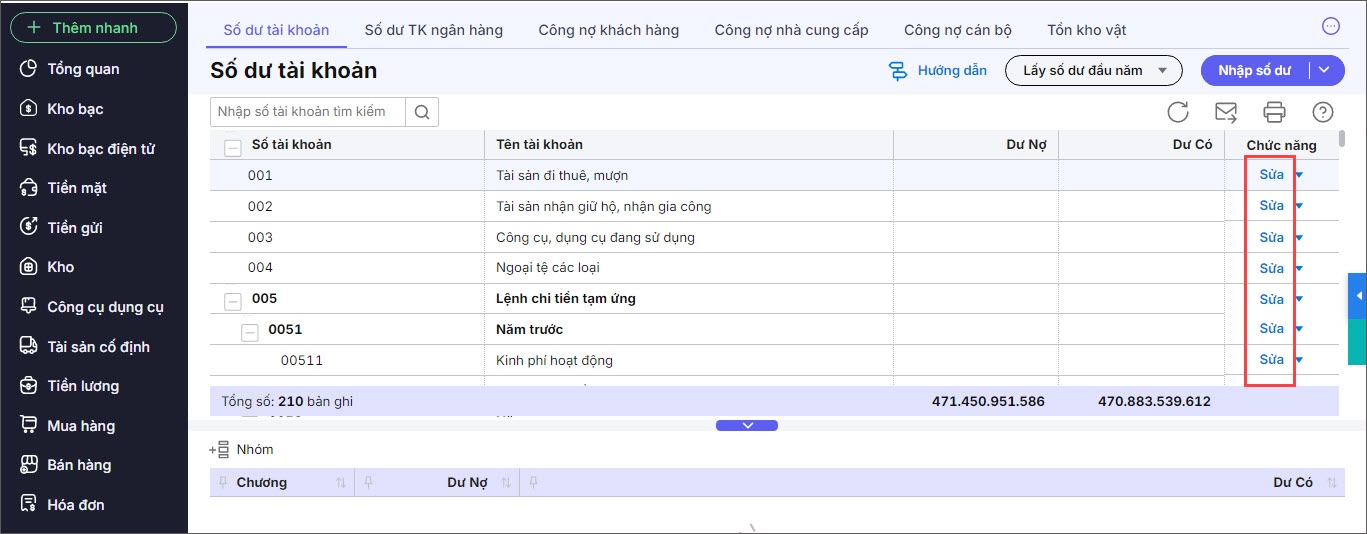The height and width of the screenshot is (534, 1367).
Task: Collapse the 005 account tree row
Action: (x=233, y=300)
